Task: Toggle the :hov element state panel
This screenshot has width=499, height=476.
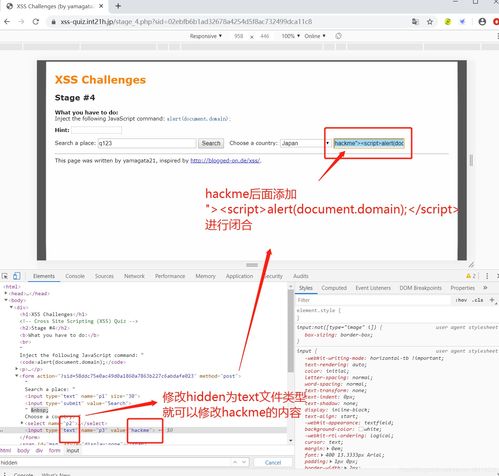Action: 461,300
